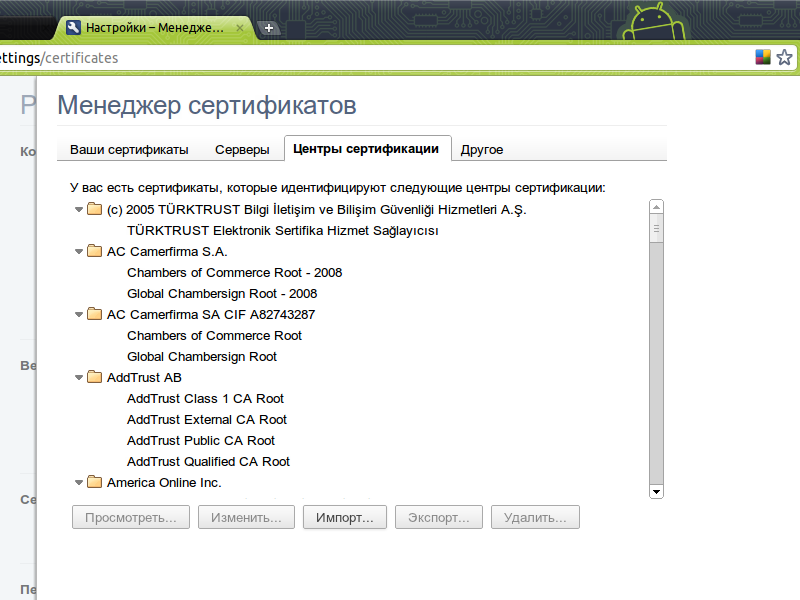Image resolution: width=800 pixels, height=600 pixels.
Task: Click the wrench icon on settings tab
Action: tap(73, 28)
